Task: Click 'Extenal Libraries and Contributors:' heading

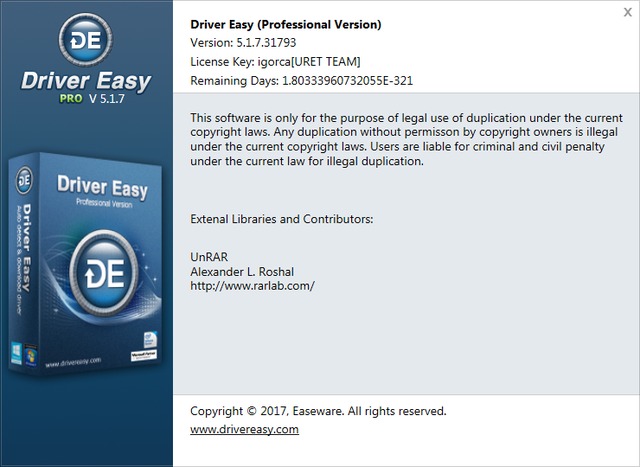Action: [x=282, y=219]
